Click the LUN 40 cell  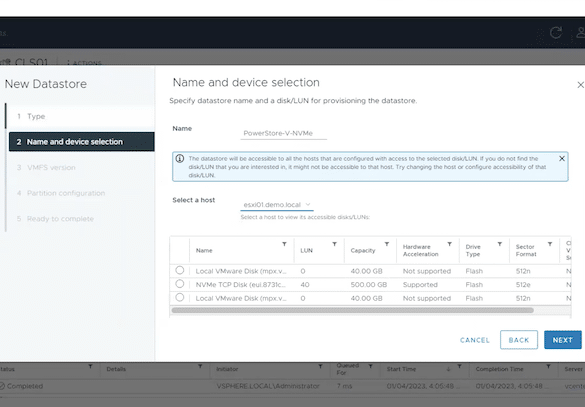[x=305, y=285]
